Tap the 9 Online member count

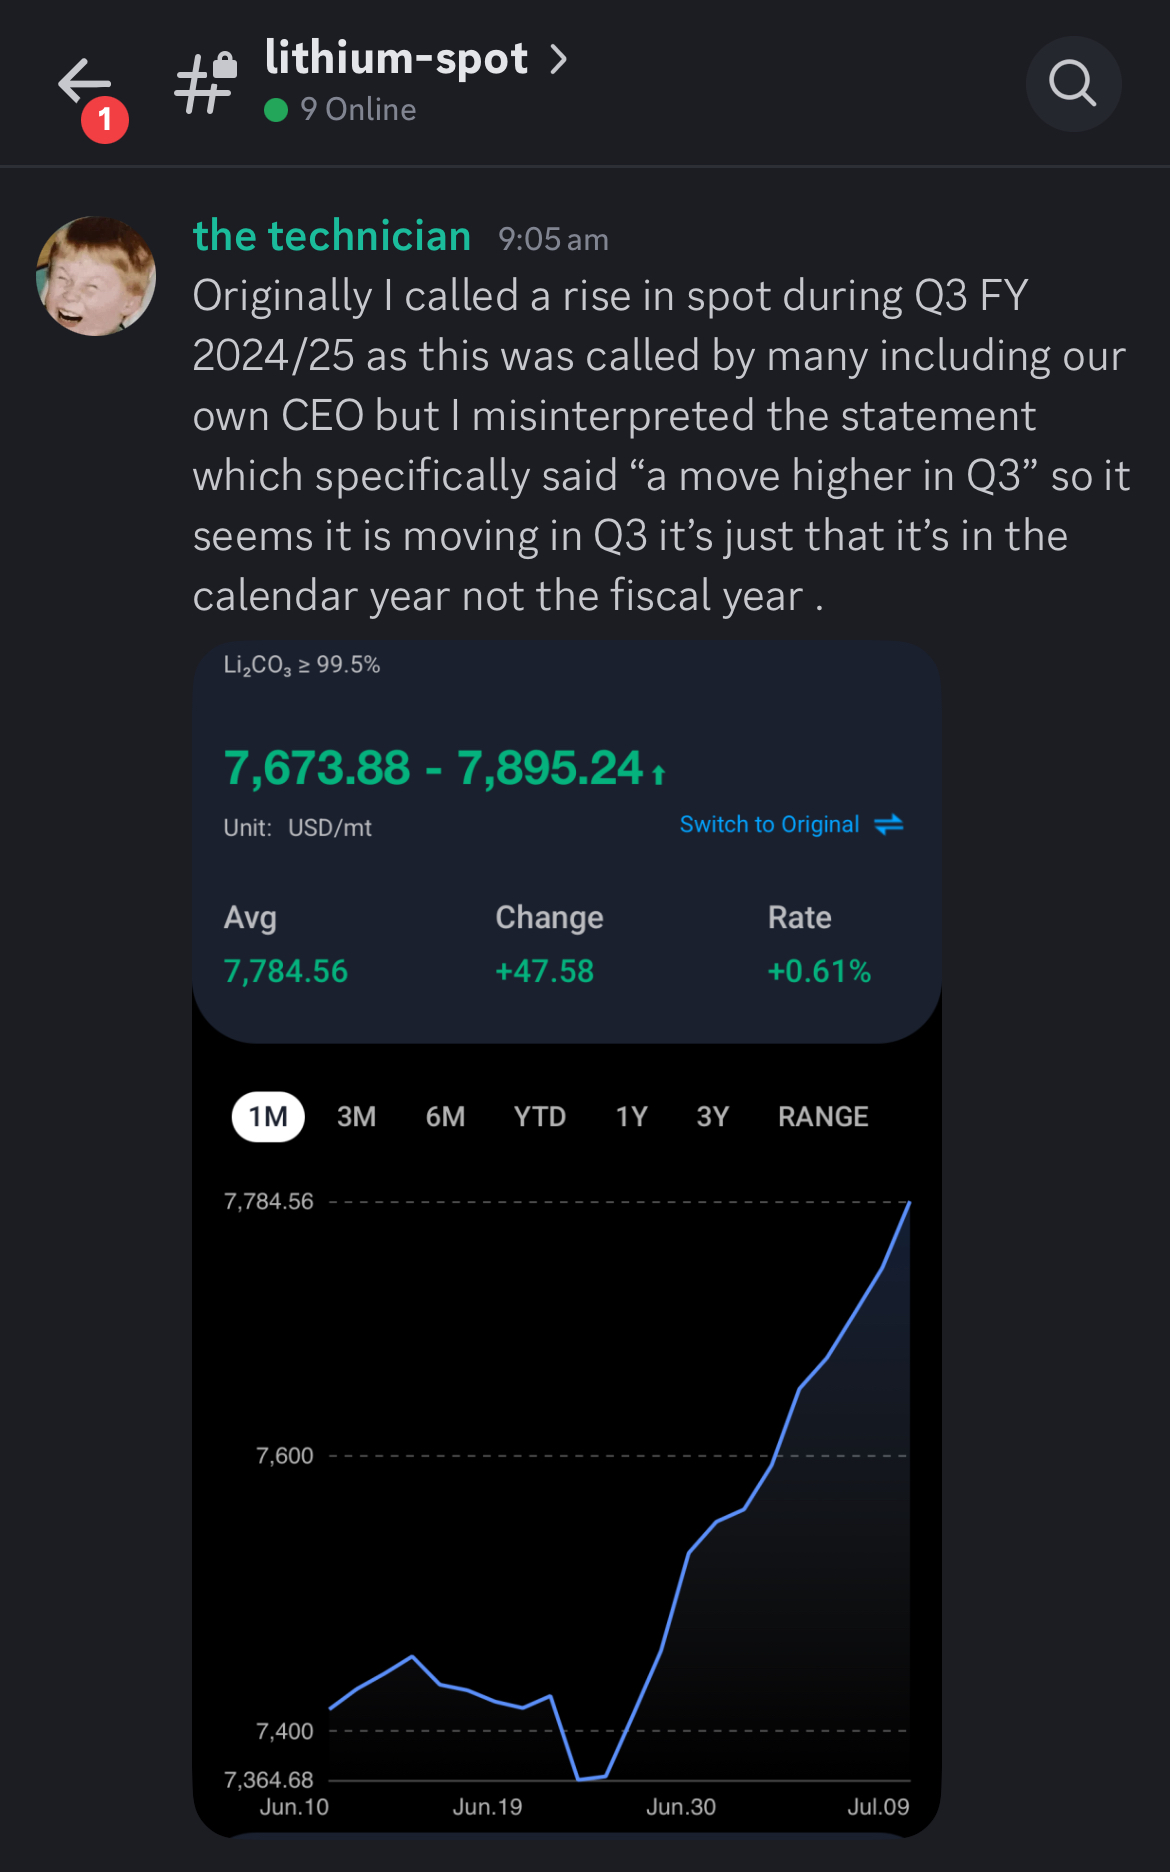point(357,110)
